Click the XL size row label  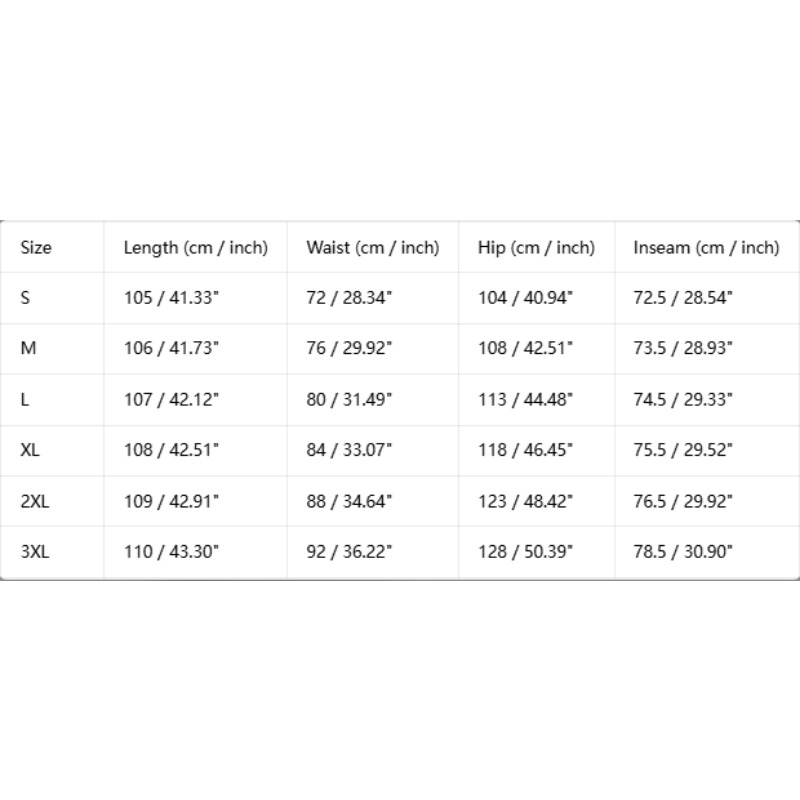point(30,449)
